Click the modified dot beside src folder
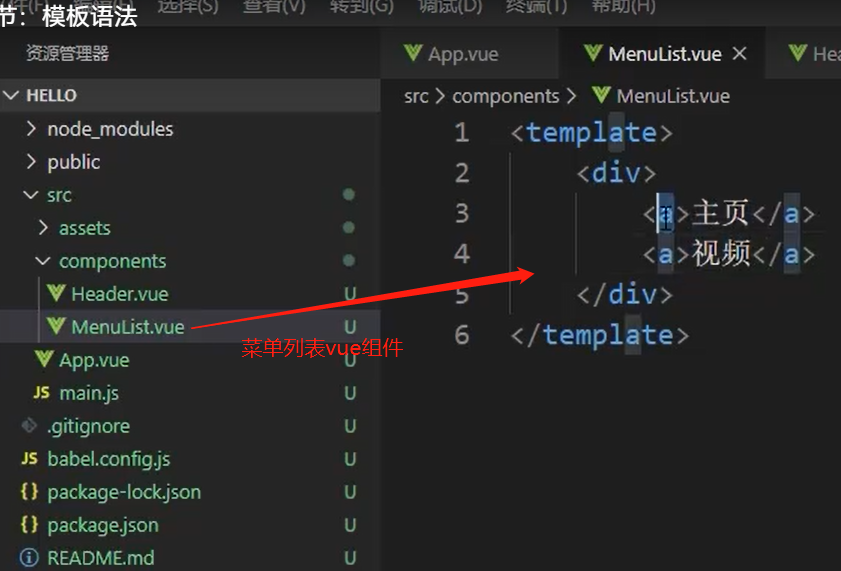This screenshot has width=841, height=571. tap(349, 195)
